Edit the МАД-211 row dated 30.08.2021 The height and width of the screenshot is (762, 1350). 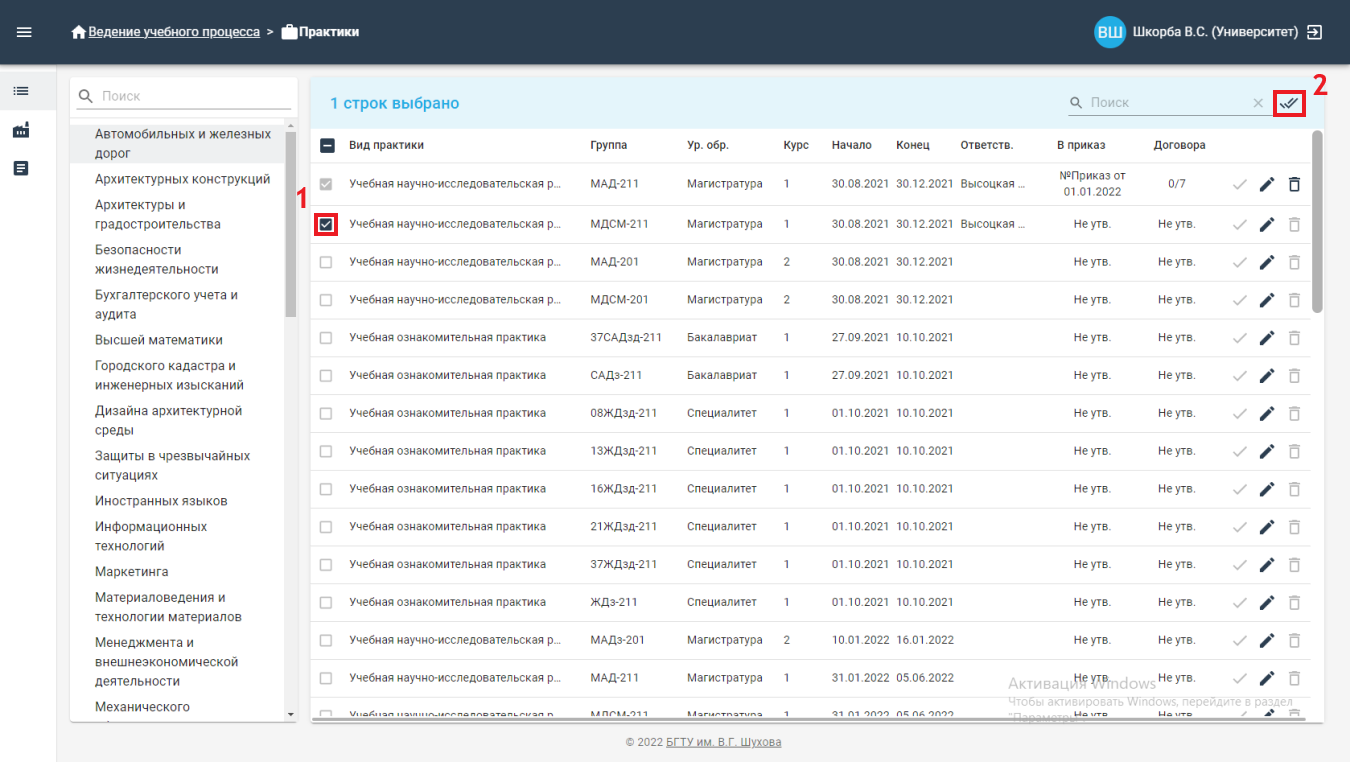pos(1267,184)
